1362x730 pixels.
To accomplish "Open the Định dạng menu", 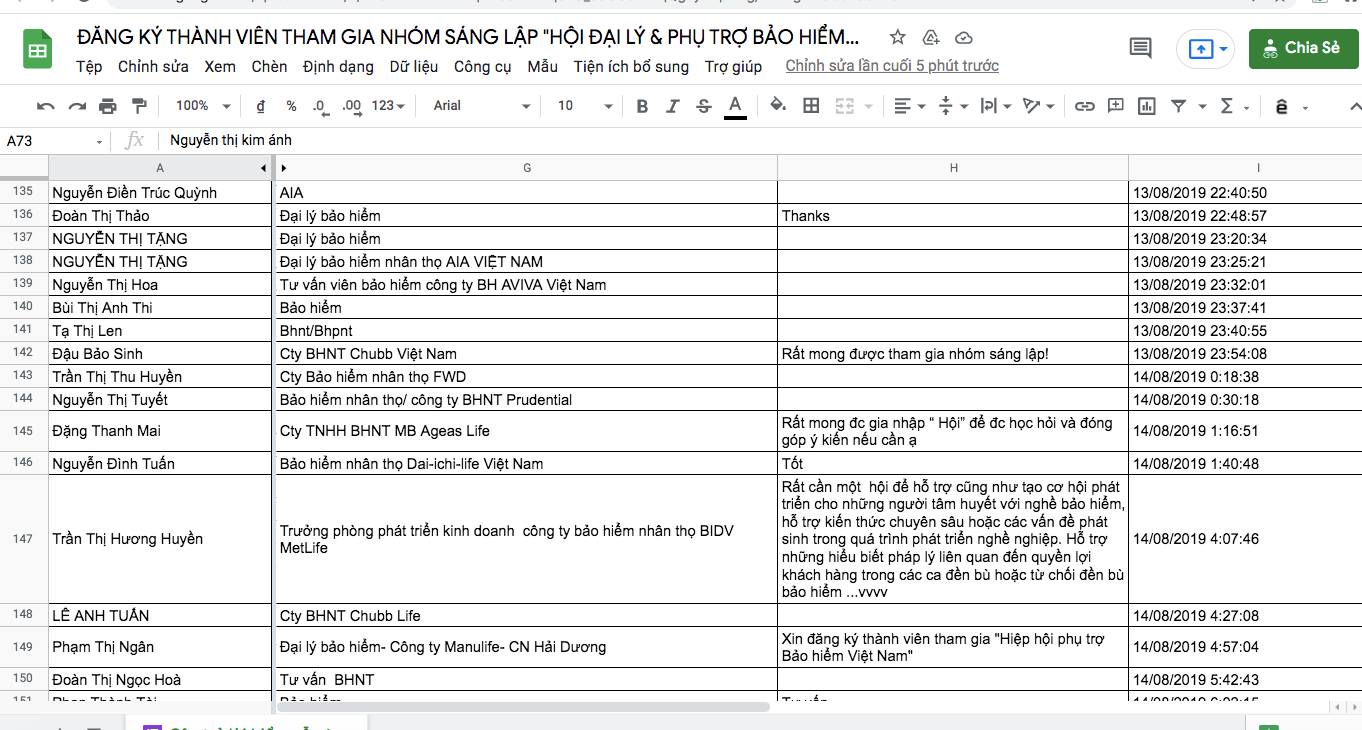I will [338, 66].
